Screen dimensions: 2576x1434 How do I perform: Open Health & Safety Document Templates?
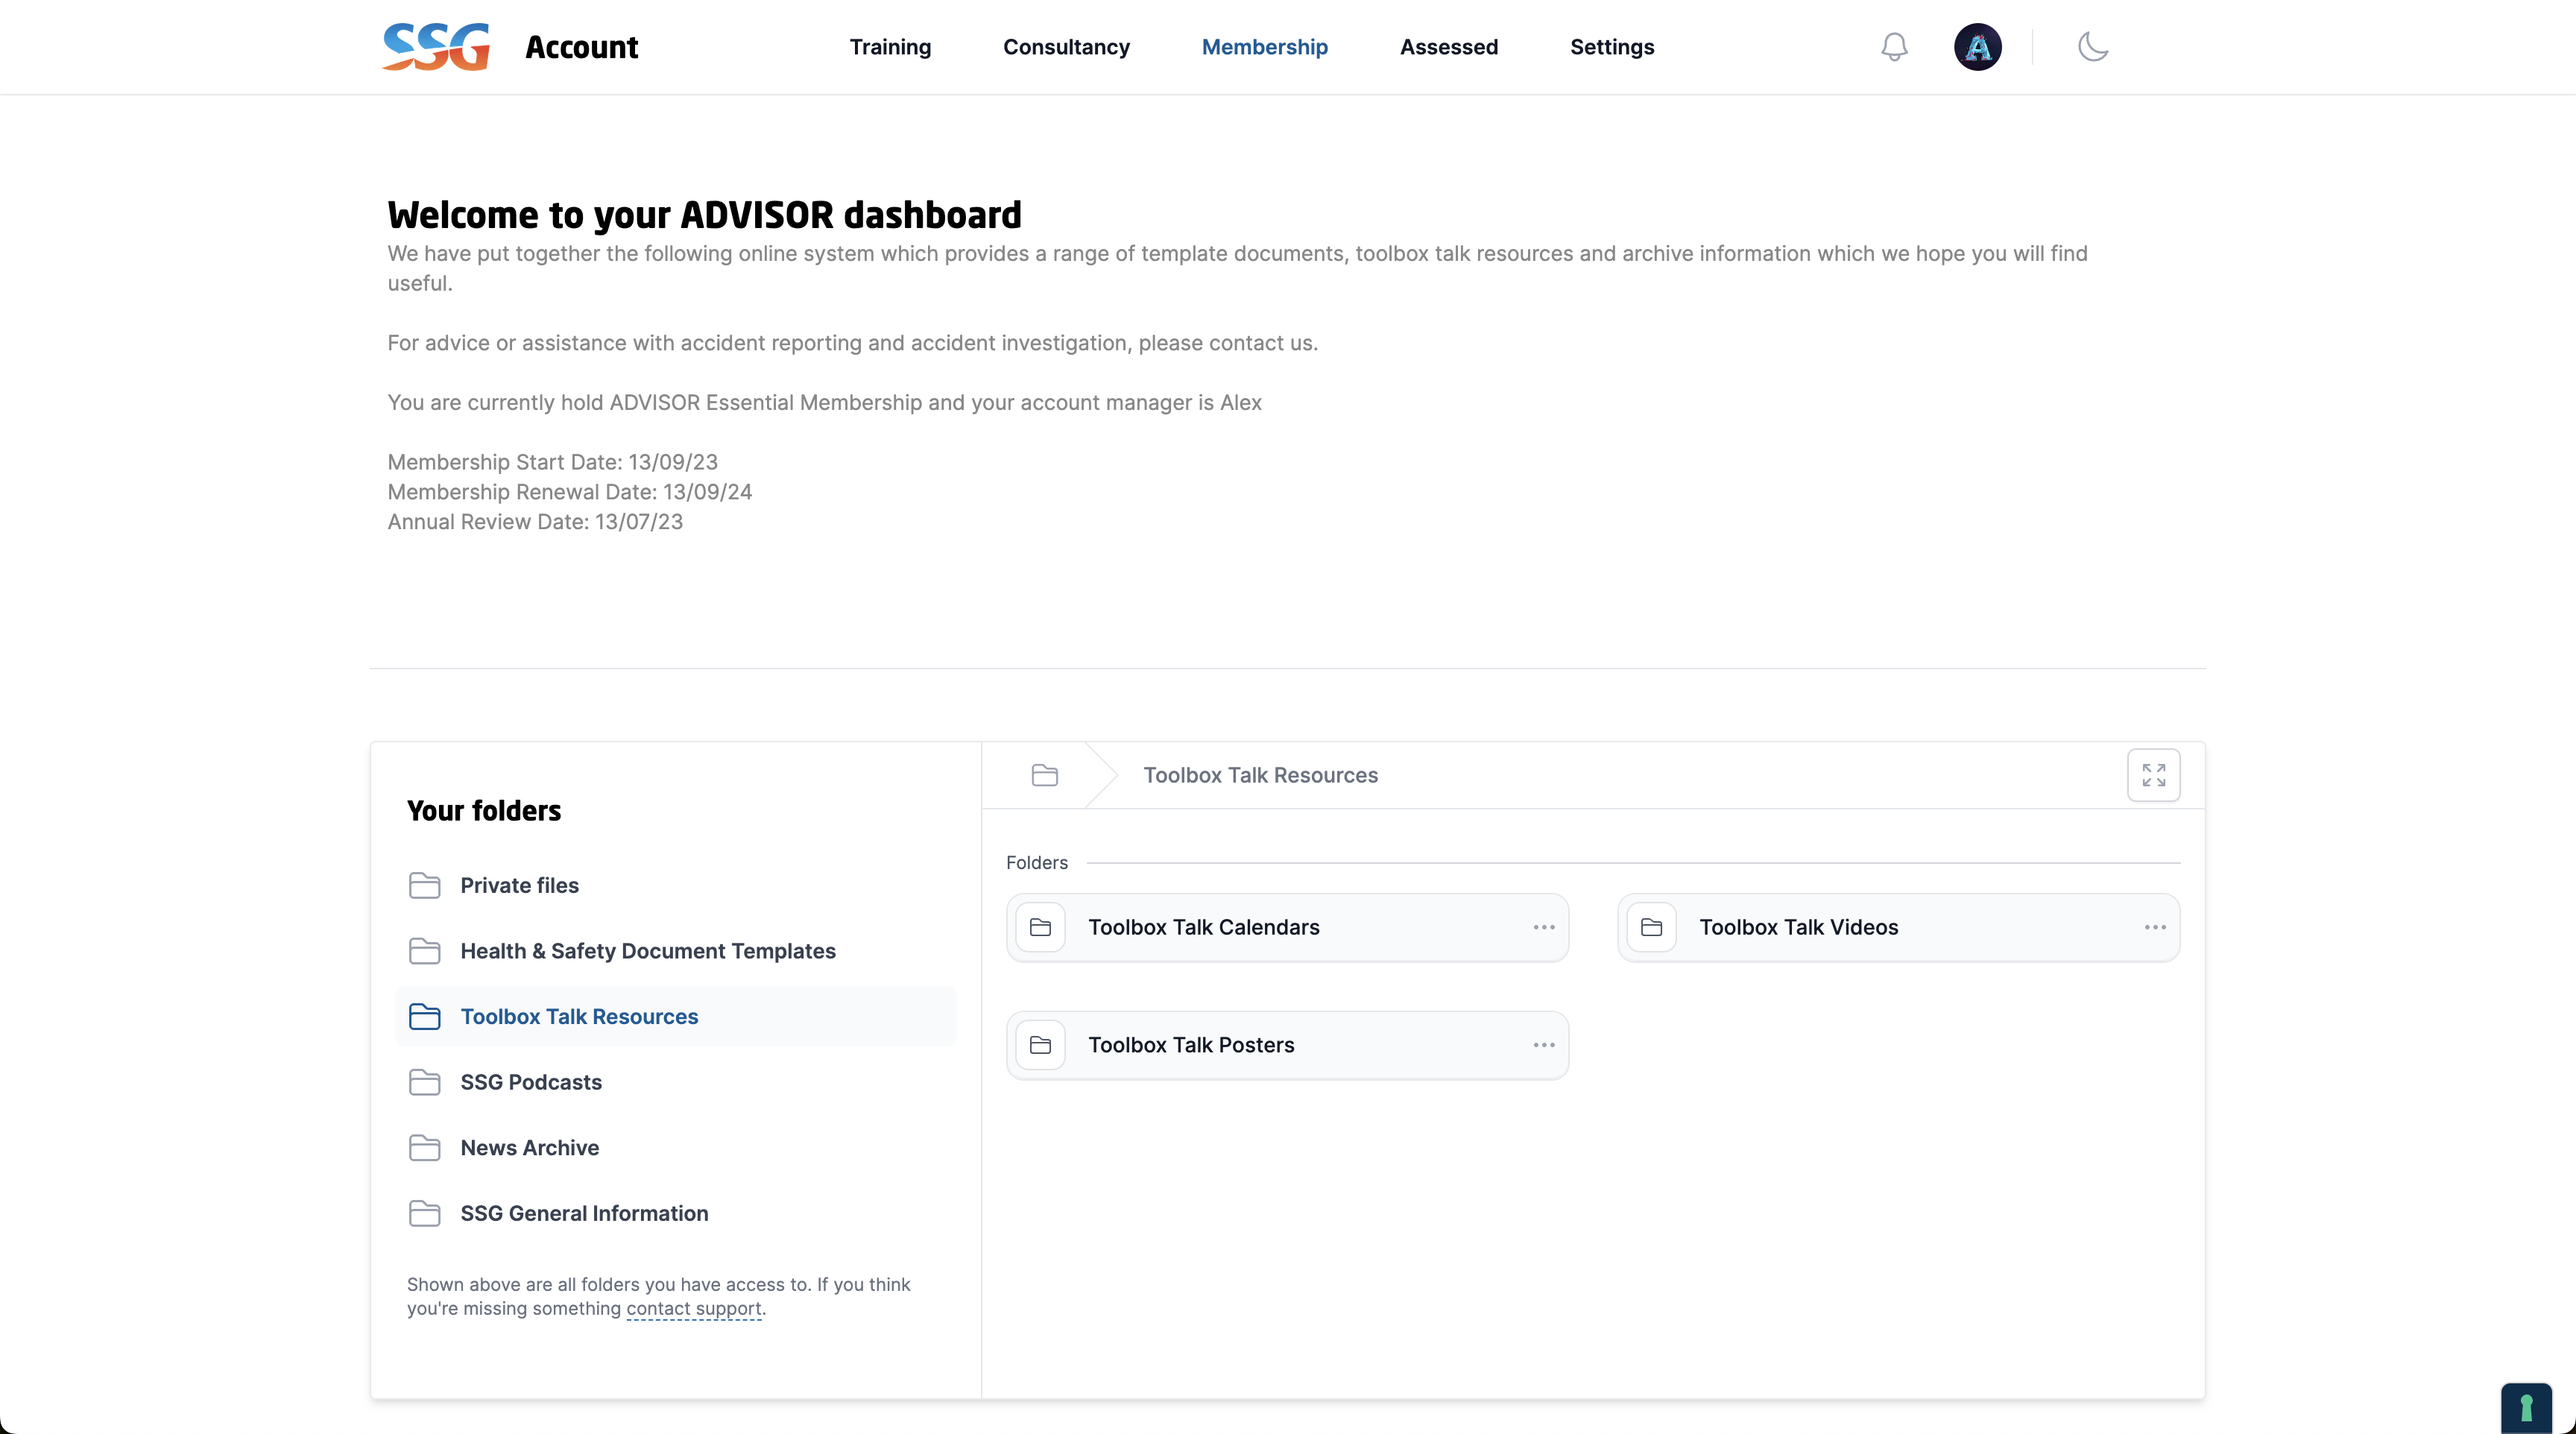648,950
